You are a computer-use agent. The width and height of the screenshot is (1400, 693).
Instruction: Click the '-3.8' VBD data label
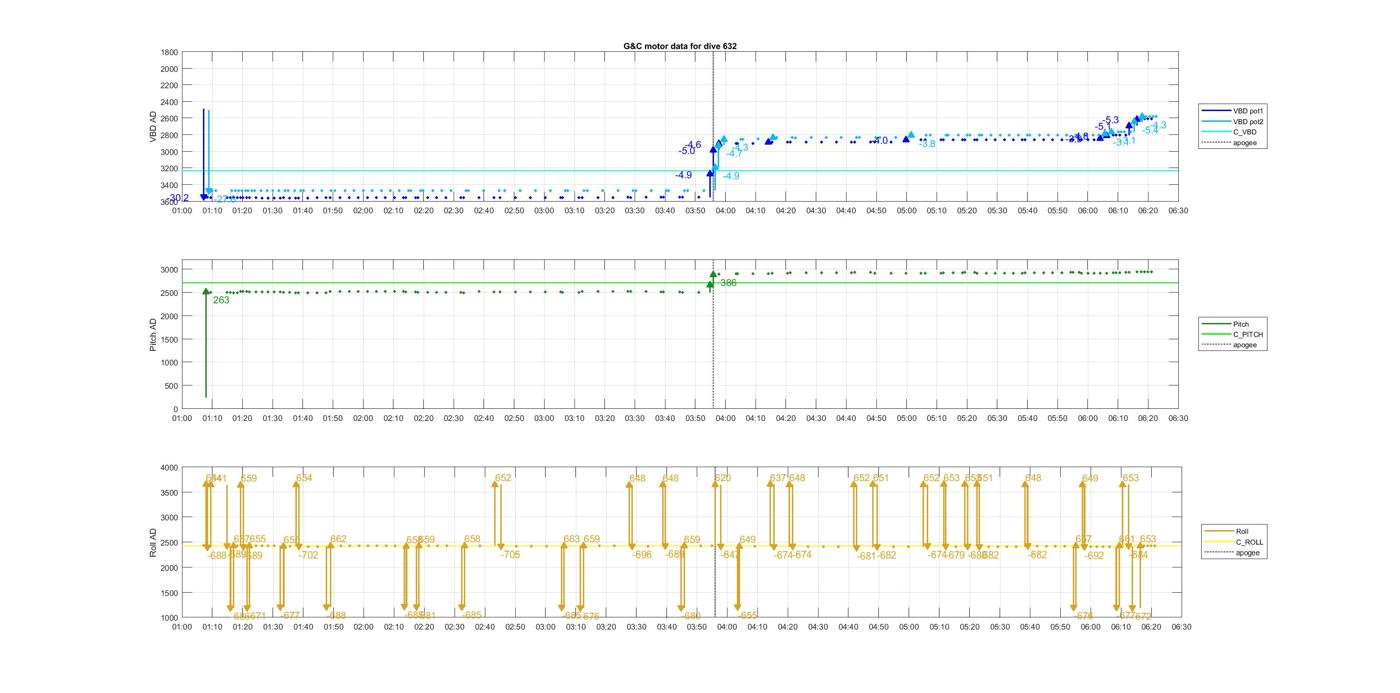pyautogui.click(x=928, y=145)
